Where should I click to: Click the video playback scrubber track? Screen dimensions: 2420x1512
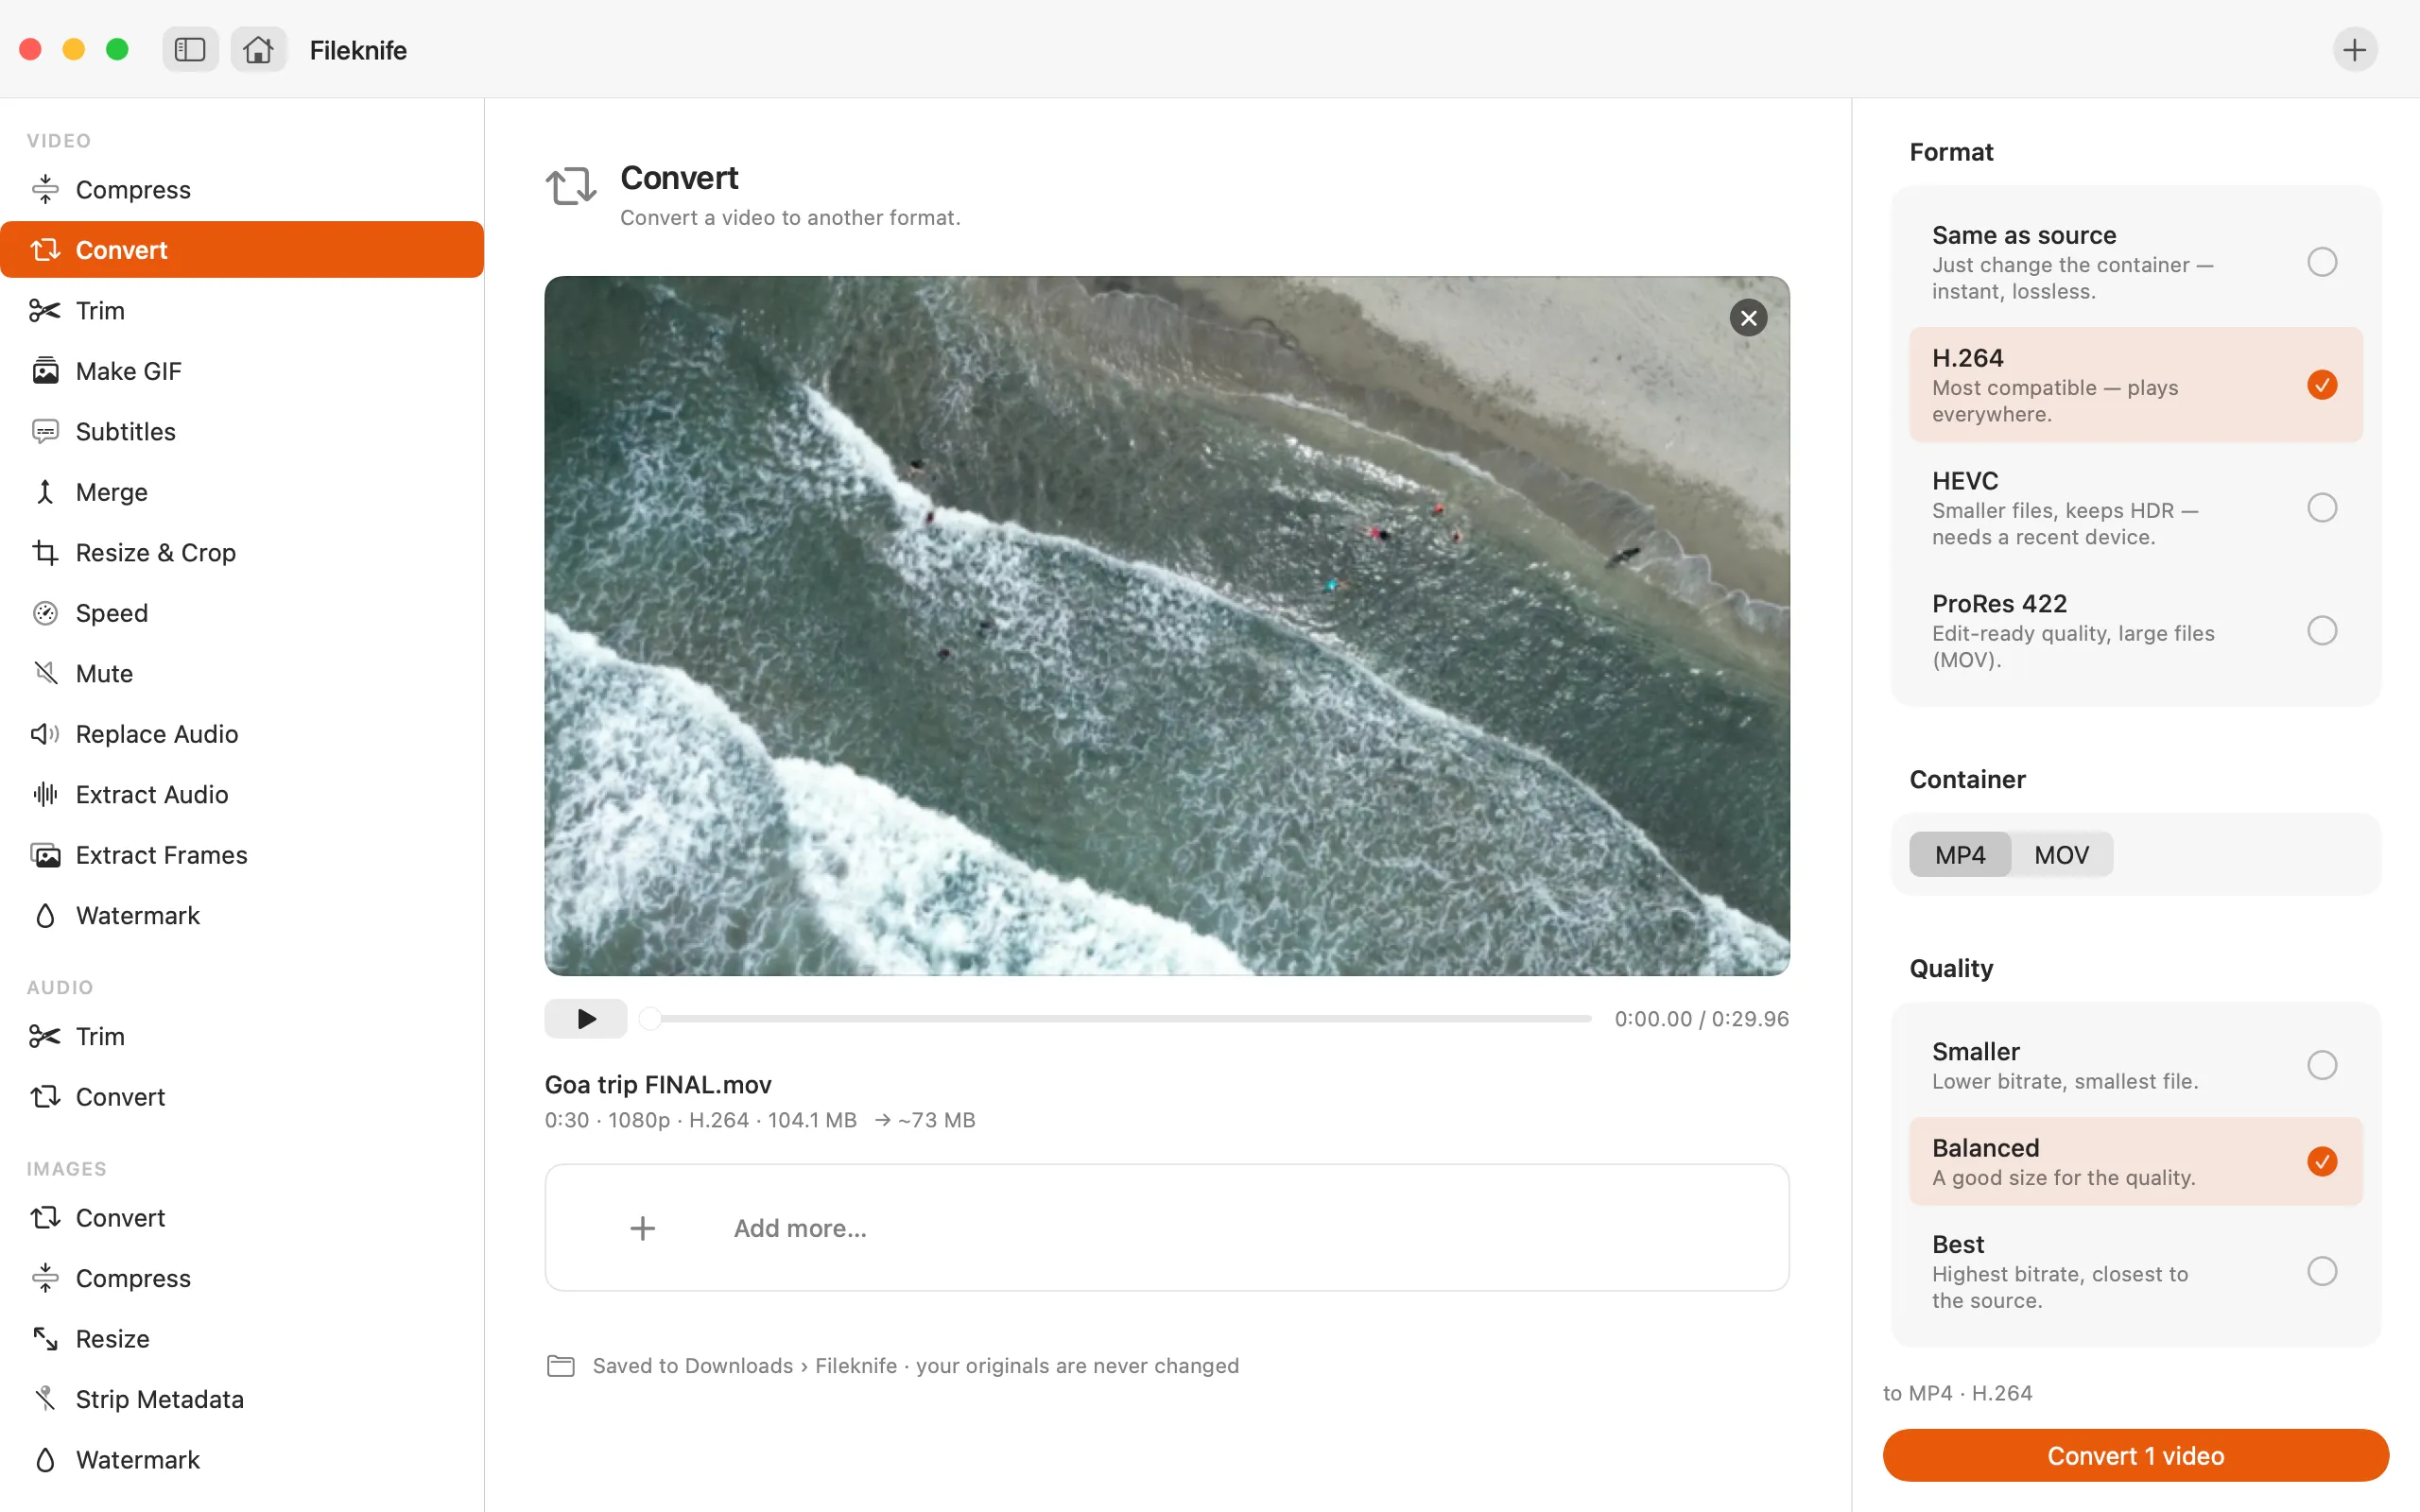pyautogui.click(x=1120, y=1018)
